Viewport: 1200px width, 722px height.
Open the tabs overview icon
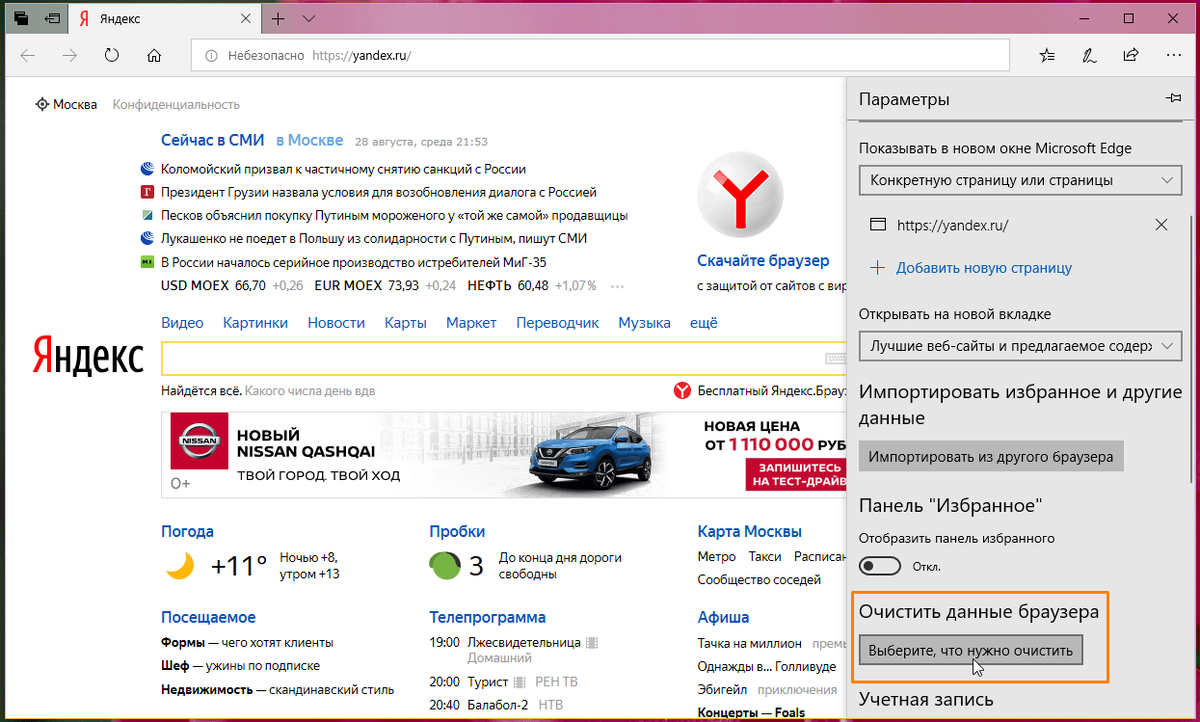(21, 19)
